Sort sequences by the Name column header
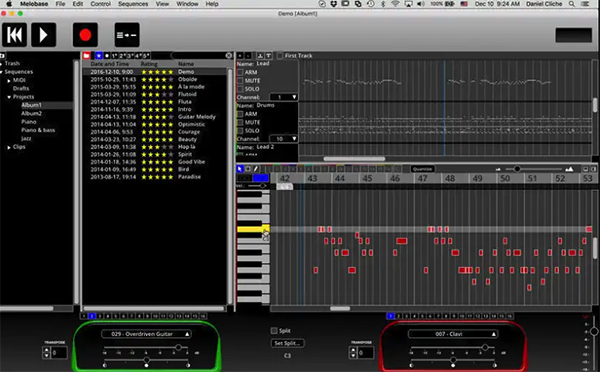The width and height of the screenshot is (600, 372). pos(186,64)
